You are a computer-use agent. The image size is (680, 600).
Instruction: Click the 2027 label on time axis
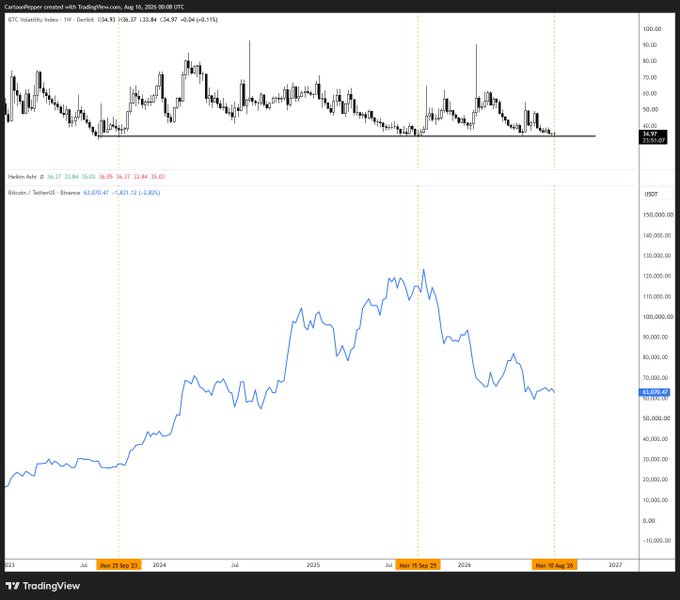pyautogui.click(x=615, y=565)
